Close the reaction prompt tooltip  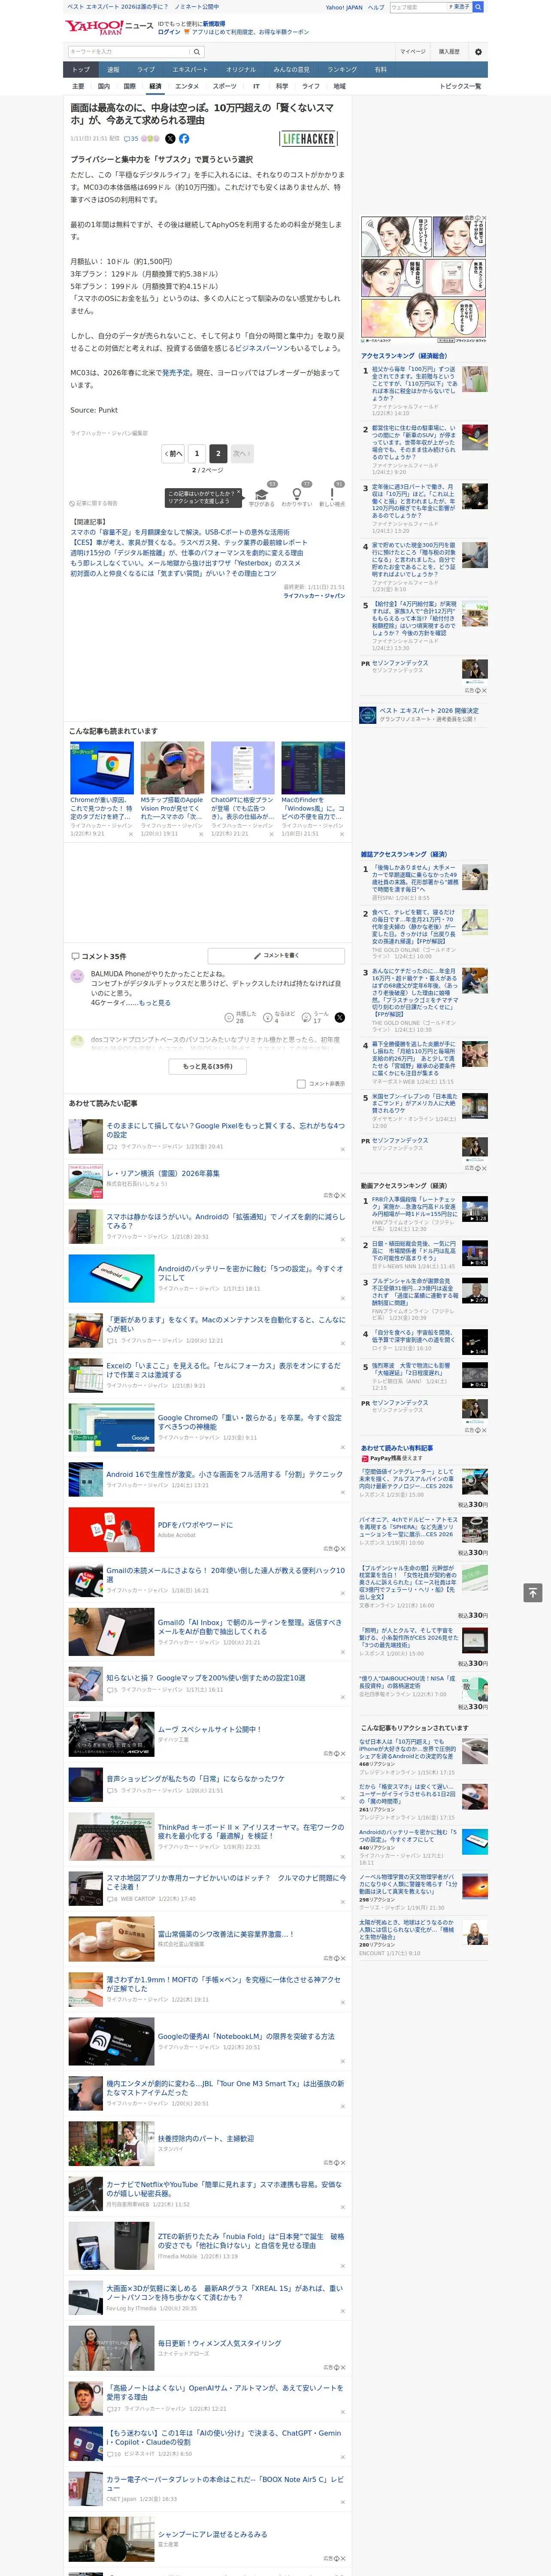(x=240, y=493)
